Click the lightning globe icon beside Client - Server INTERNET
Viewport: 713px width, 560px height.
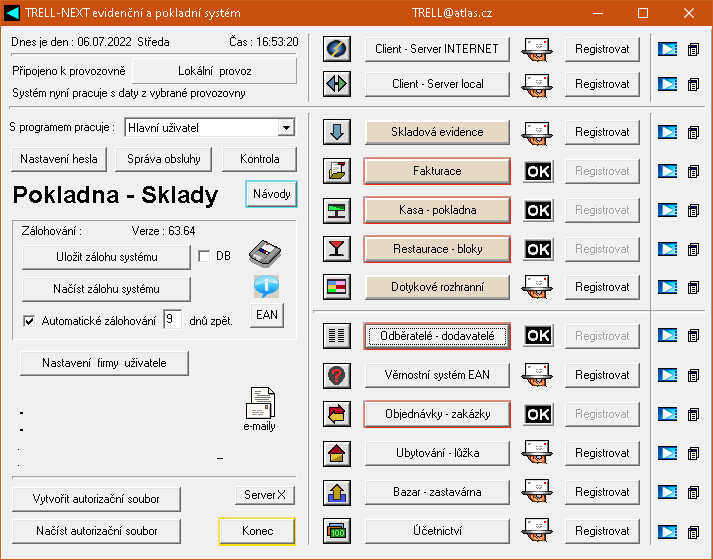point(336,49)
